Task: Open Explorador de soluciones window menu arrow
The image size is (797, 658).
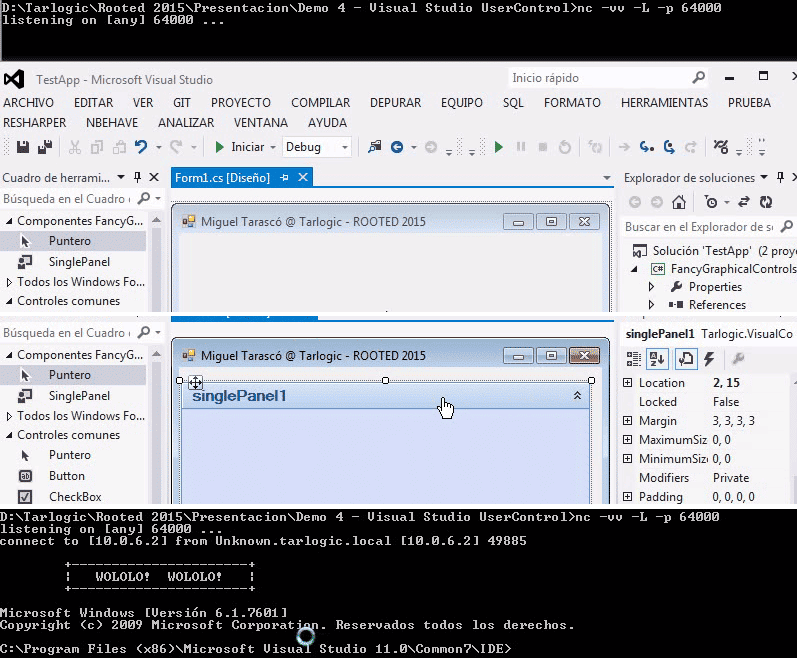Action: point(764,177)
